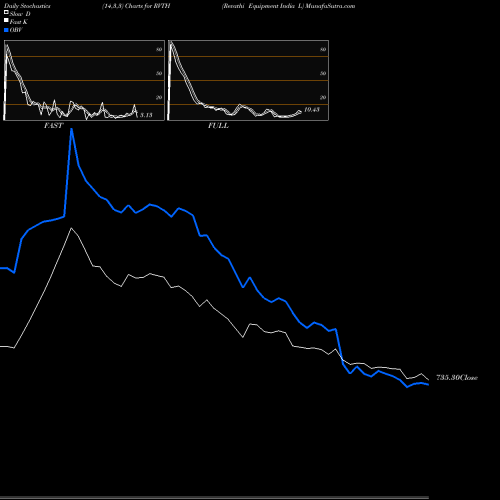Image resolution: width=500 pixels, height=500 pixels.
Task: Click the 80 level label in FULL chart
Action: click(323, 49)
